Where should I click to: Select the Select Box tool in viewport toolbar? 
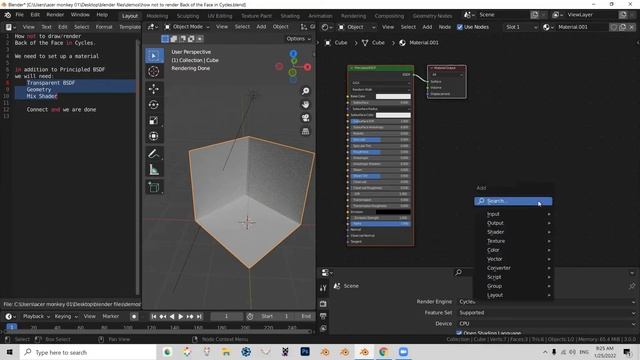pyautogui.click(x=154, y=56)
